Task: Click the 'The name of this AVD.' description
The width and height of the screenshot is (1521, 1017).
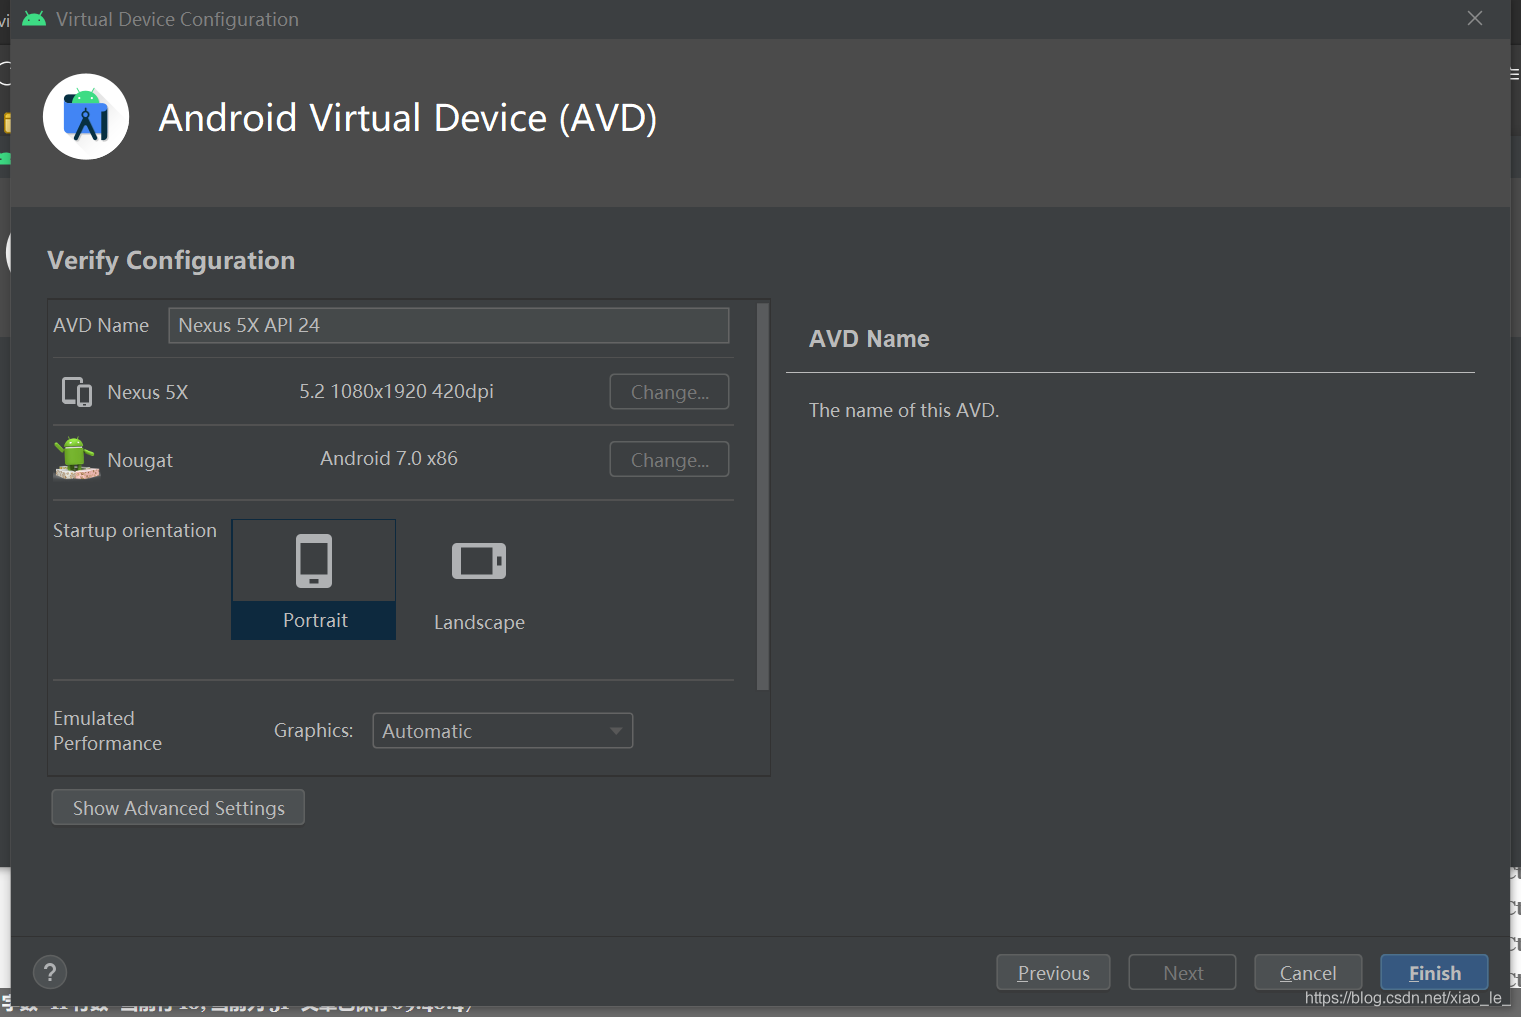Action: (x=904, y=410)
